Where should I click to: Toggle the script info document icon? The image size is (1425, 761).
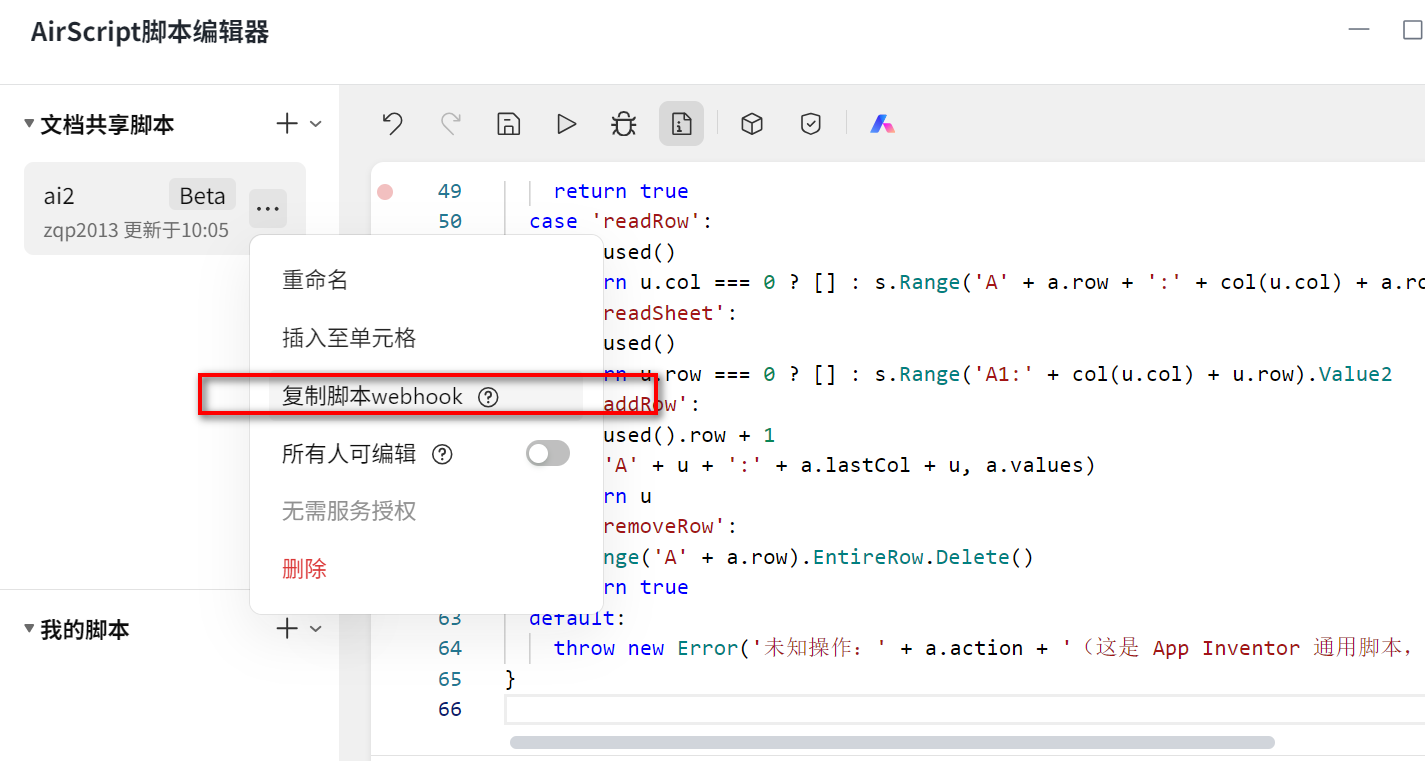682,124
